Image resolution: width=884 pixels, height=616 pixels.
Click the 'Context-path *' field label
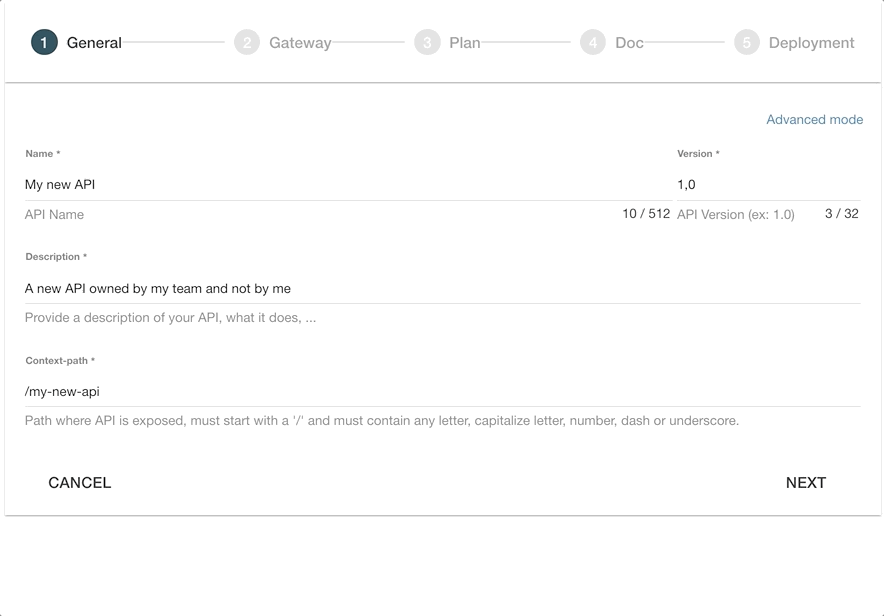click(60, 361)
